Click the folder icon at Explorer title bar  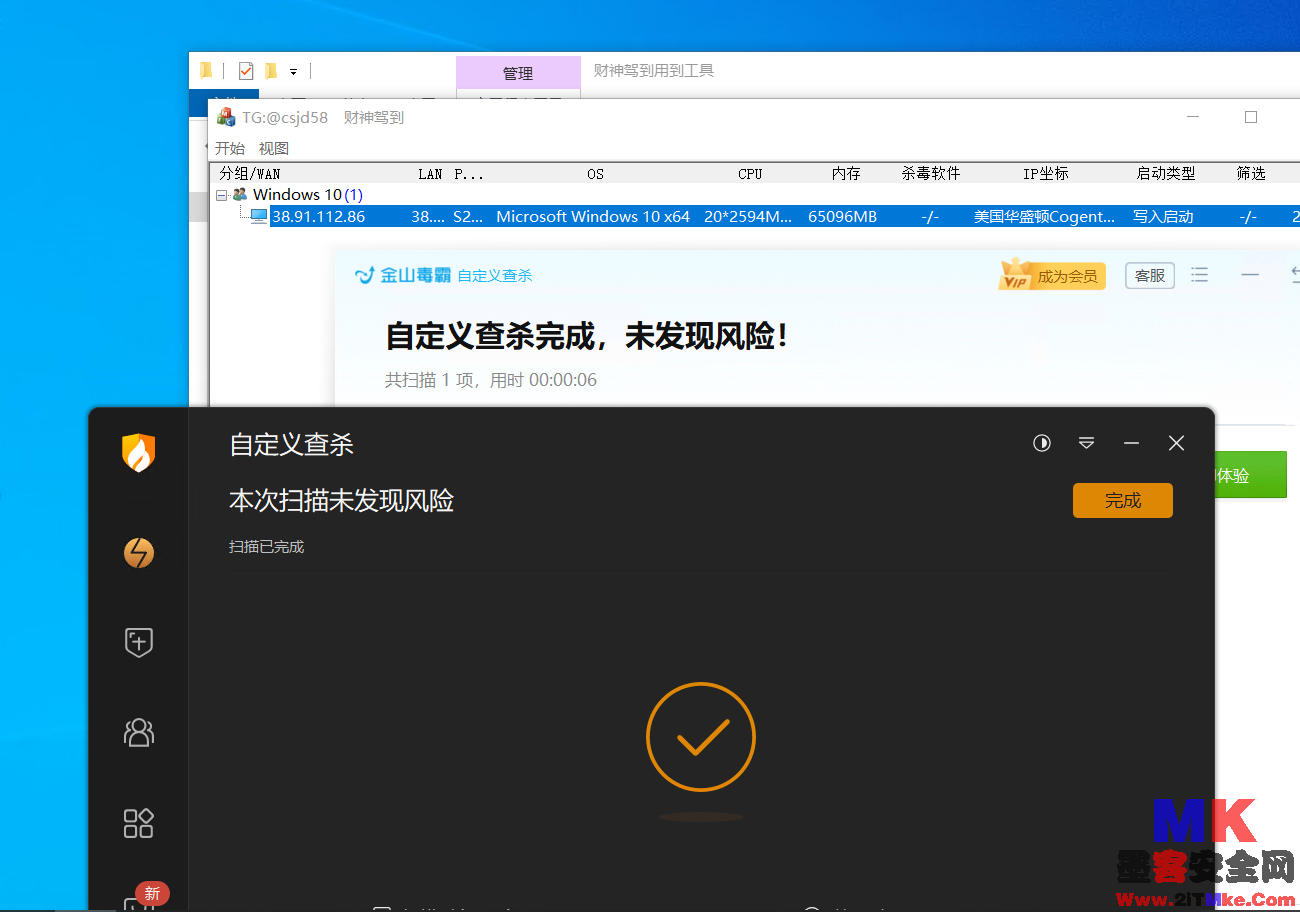tap(205, 70)
